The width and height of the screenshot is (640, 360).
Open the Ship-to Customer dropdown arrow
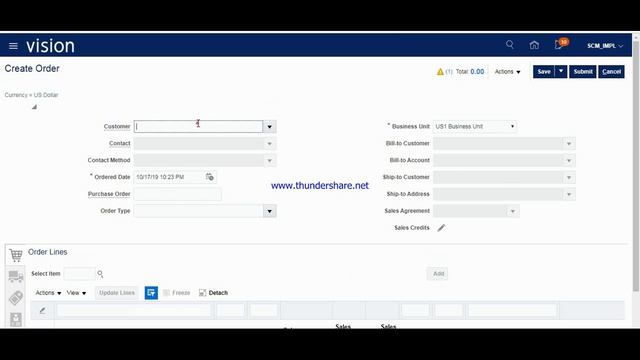pos(569,177)
